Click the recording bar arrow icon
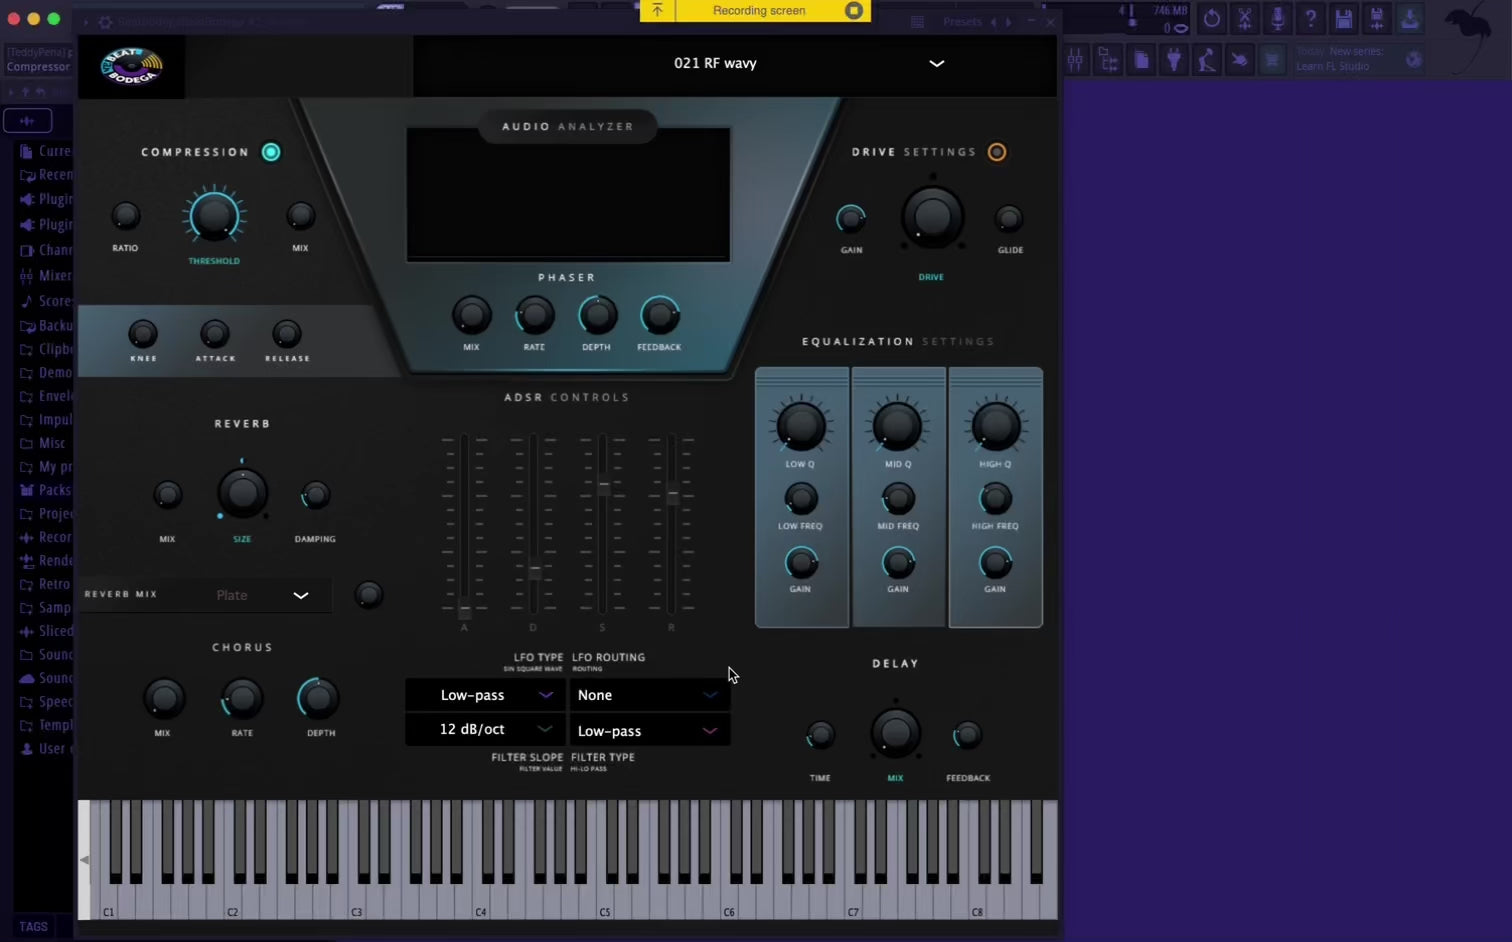 pos(657,10)
